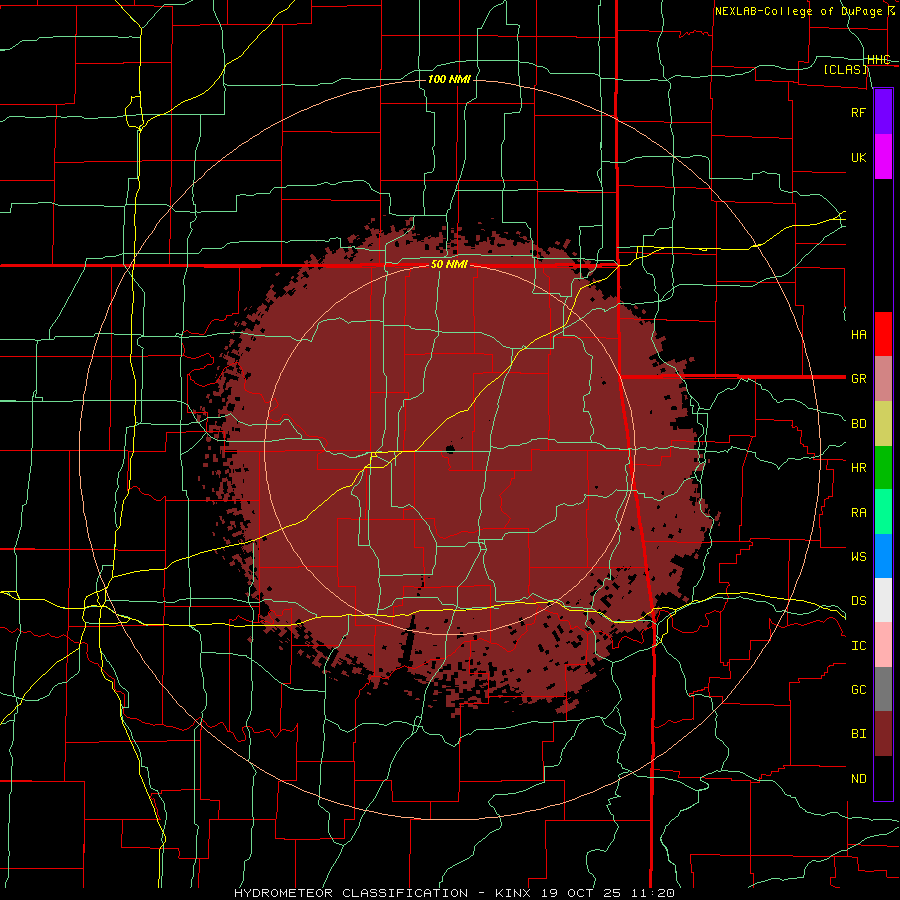
Task: Click the 'HA' legend label
Action: [859, 334]
